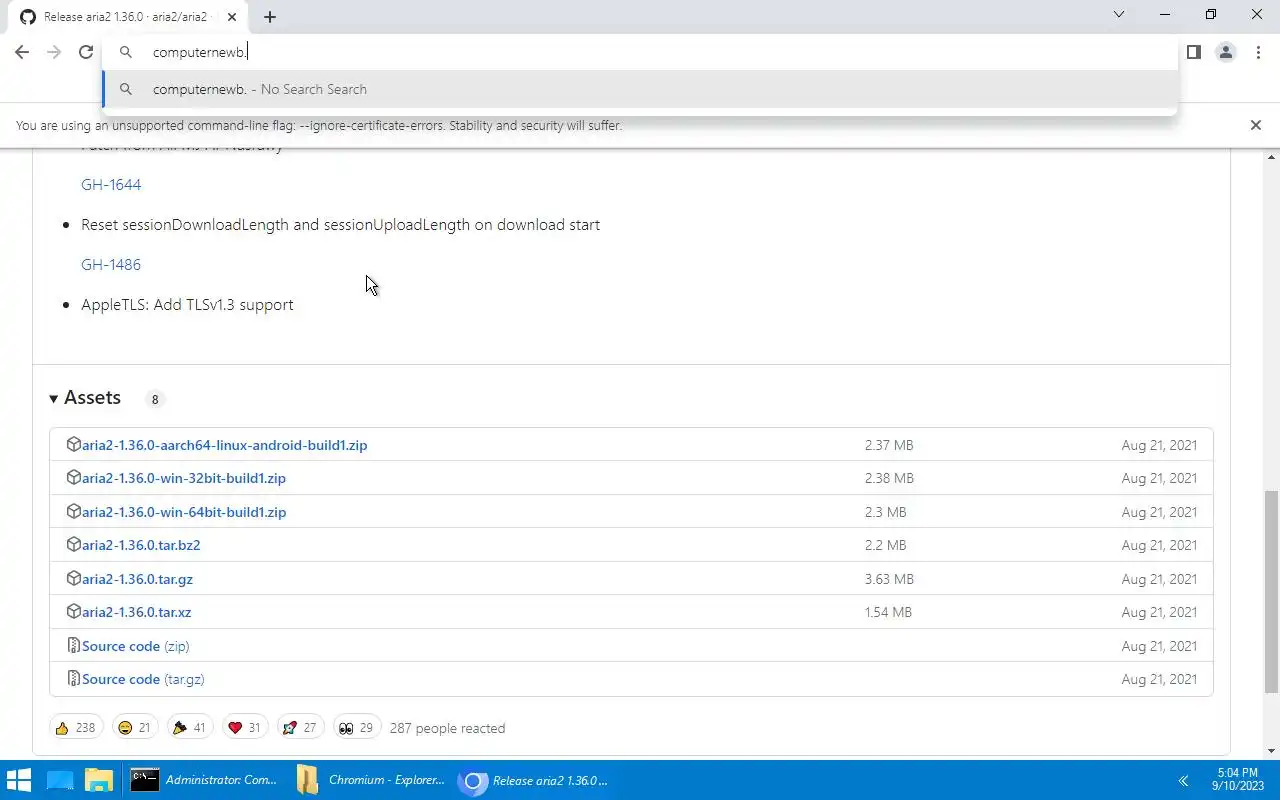Reload the current page
This screenshot has height=800, width=1280.
coord(86,52)
